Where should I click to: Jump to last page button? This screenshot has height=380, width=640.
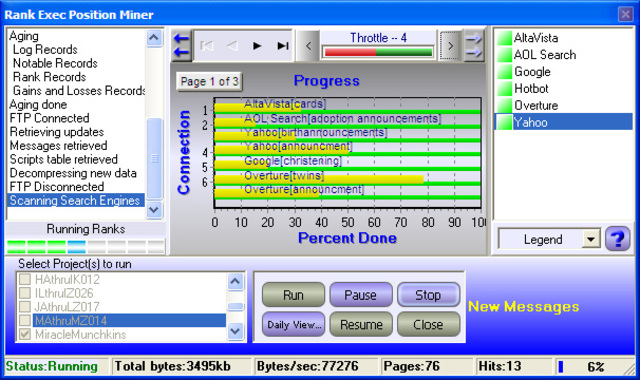click(283, 46)
